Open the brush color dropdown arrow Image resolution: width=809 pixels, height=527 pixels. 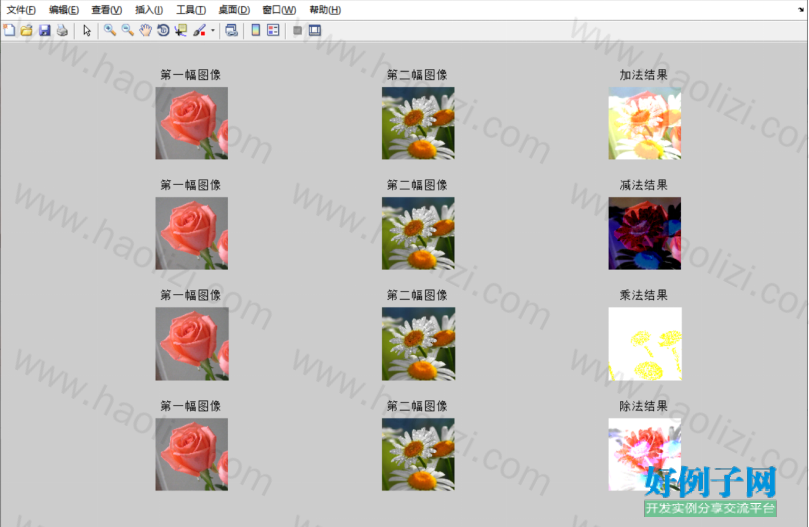(x=213, y=30)
